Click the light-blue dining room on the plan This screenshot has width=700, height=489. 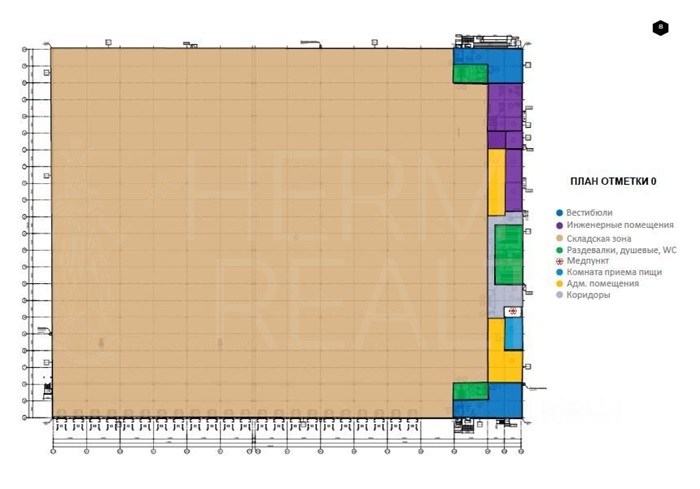tap(514, 334)
